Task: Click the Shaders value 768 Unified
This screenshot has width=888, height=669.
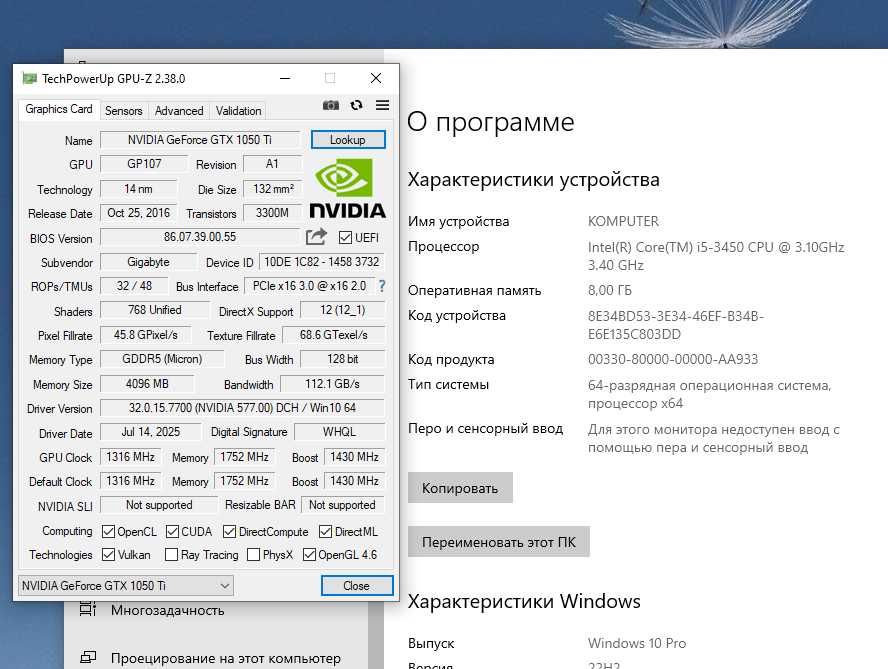Action: coord(155,310)
